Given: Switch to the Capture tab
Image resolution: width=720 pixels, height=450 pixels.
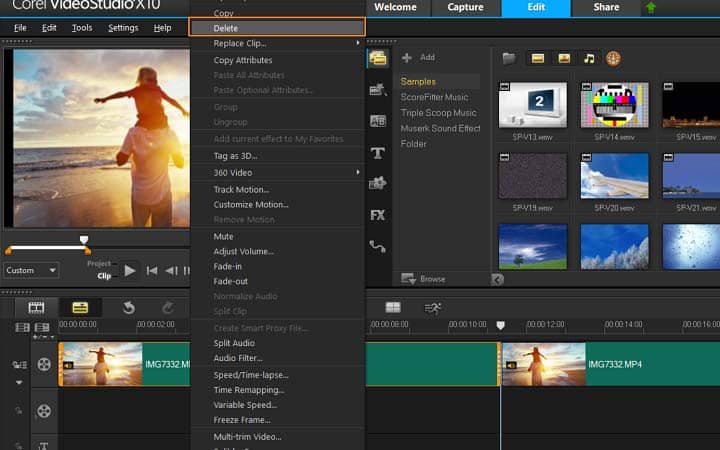Looking at the screenshot, I should pos(465,7).
